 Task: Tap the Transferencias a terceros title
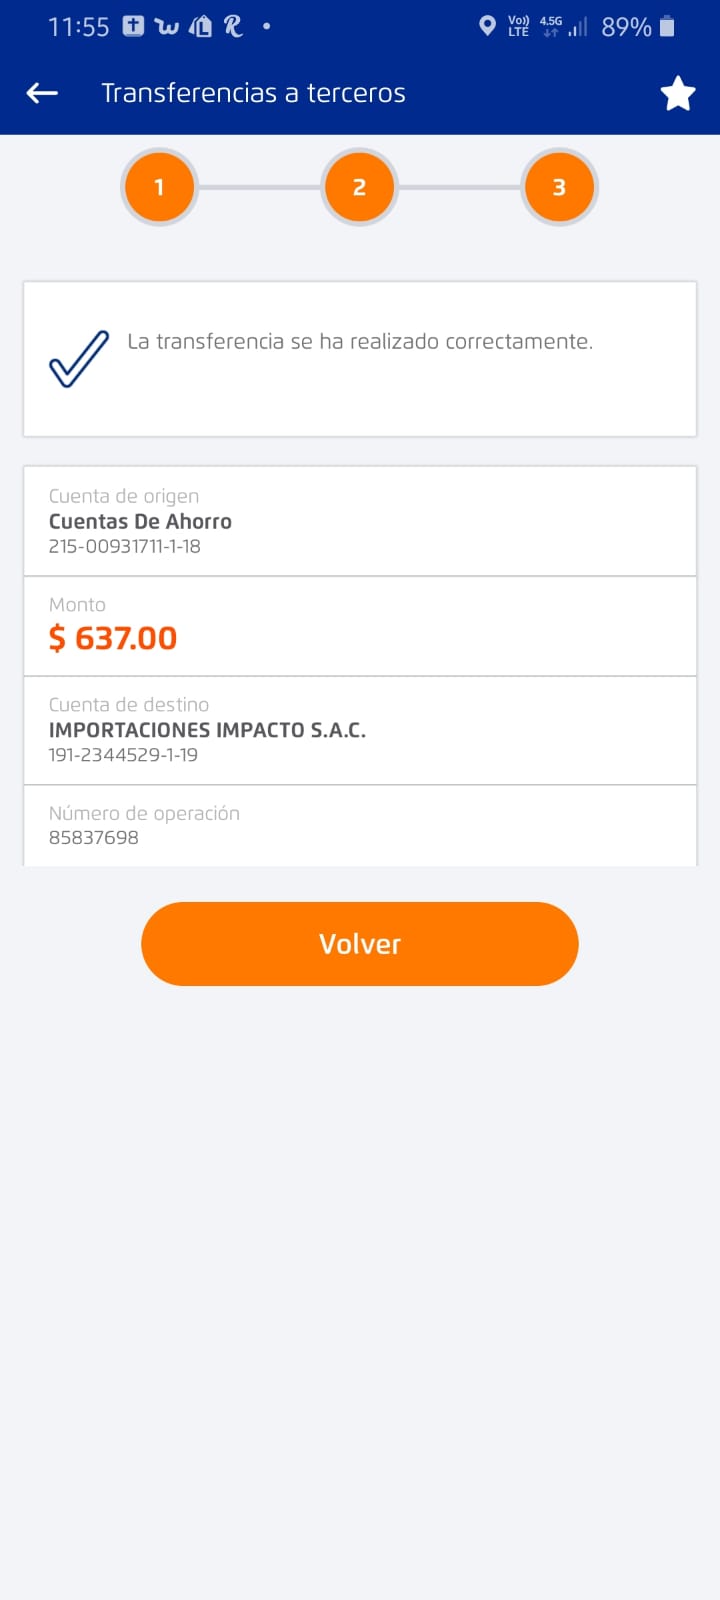click(253, 93)
